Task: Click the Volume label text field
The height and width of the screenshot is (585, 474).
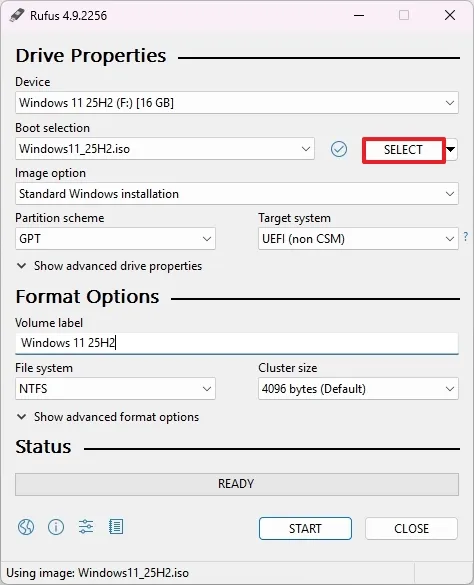Action: (237, 343)
